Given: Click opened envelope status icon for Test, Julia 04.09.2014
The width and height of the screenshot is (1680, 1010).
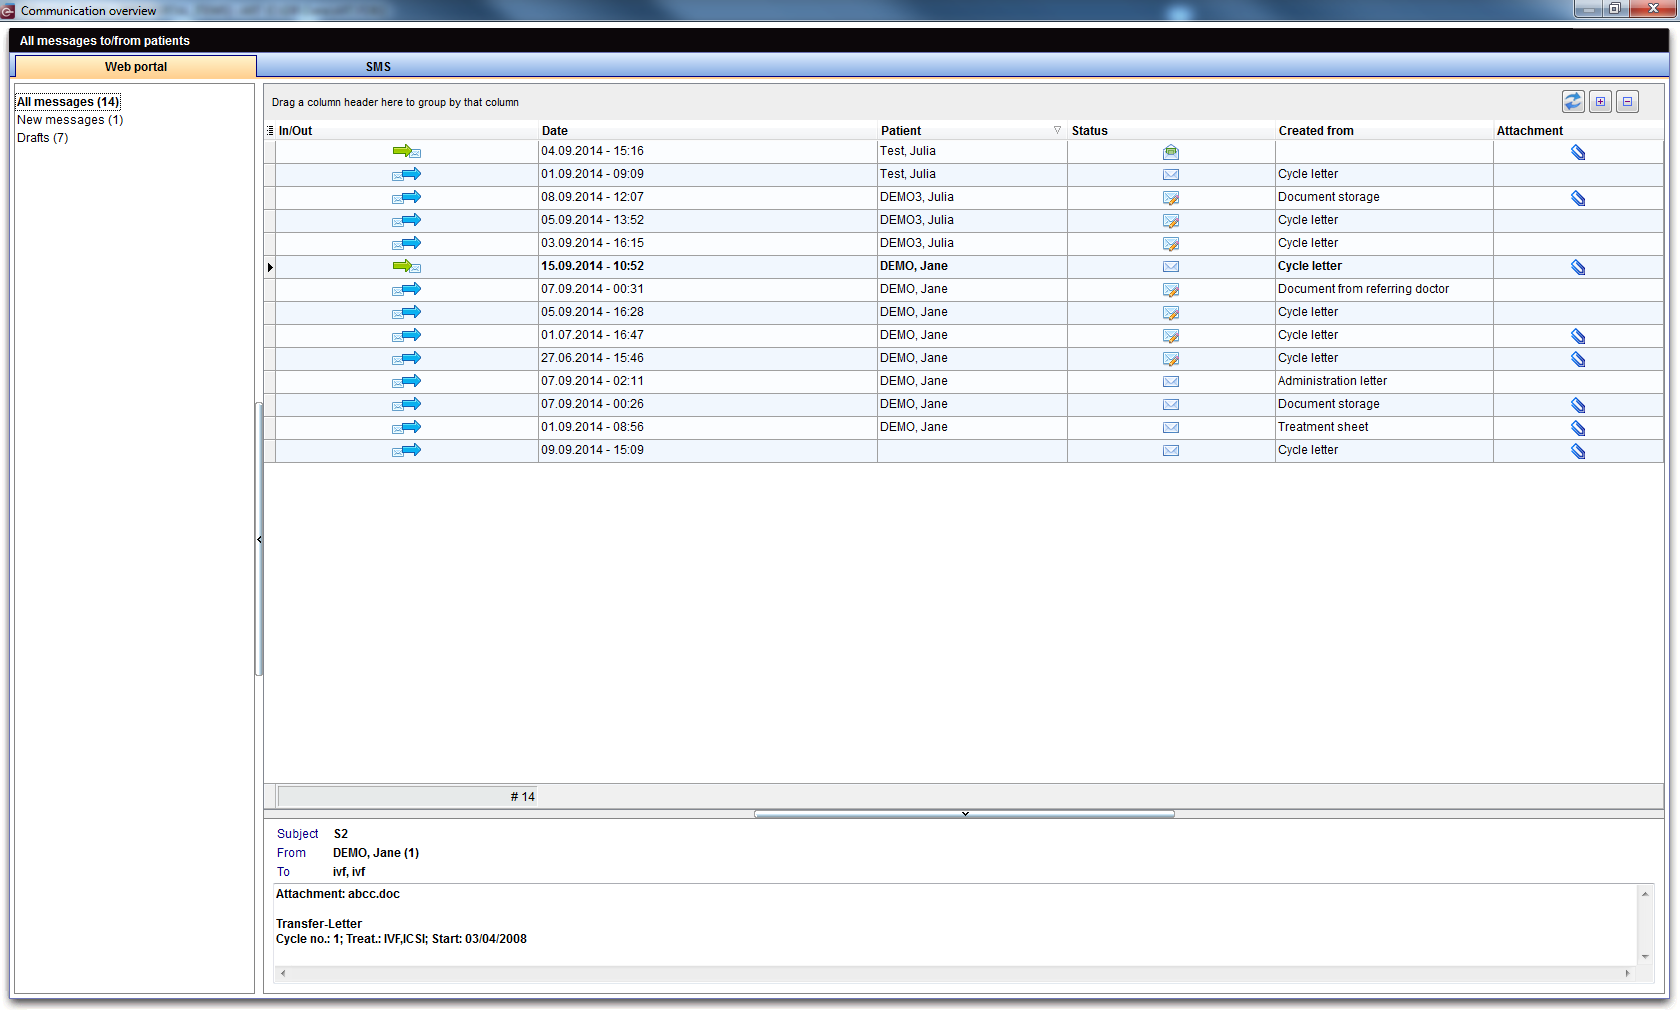Looking at the screenshot, I should [x=1171, y=152].
